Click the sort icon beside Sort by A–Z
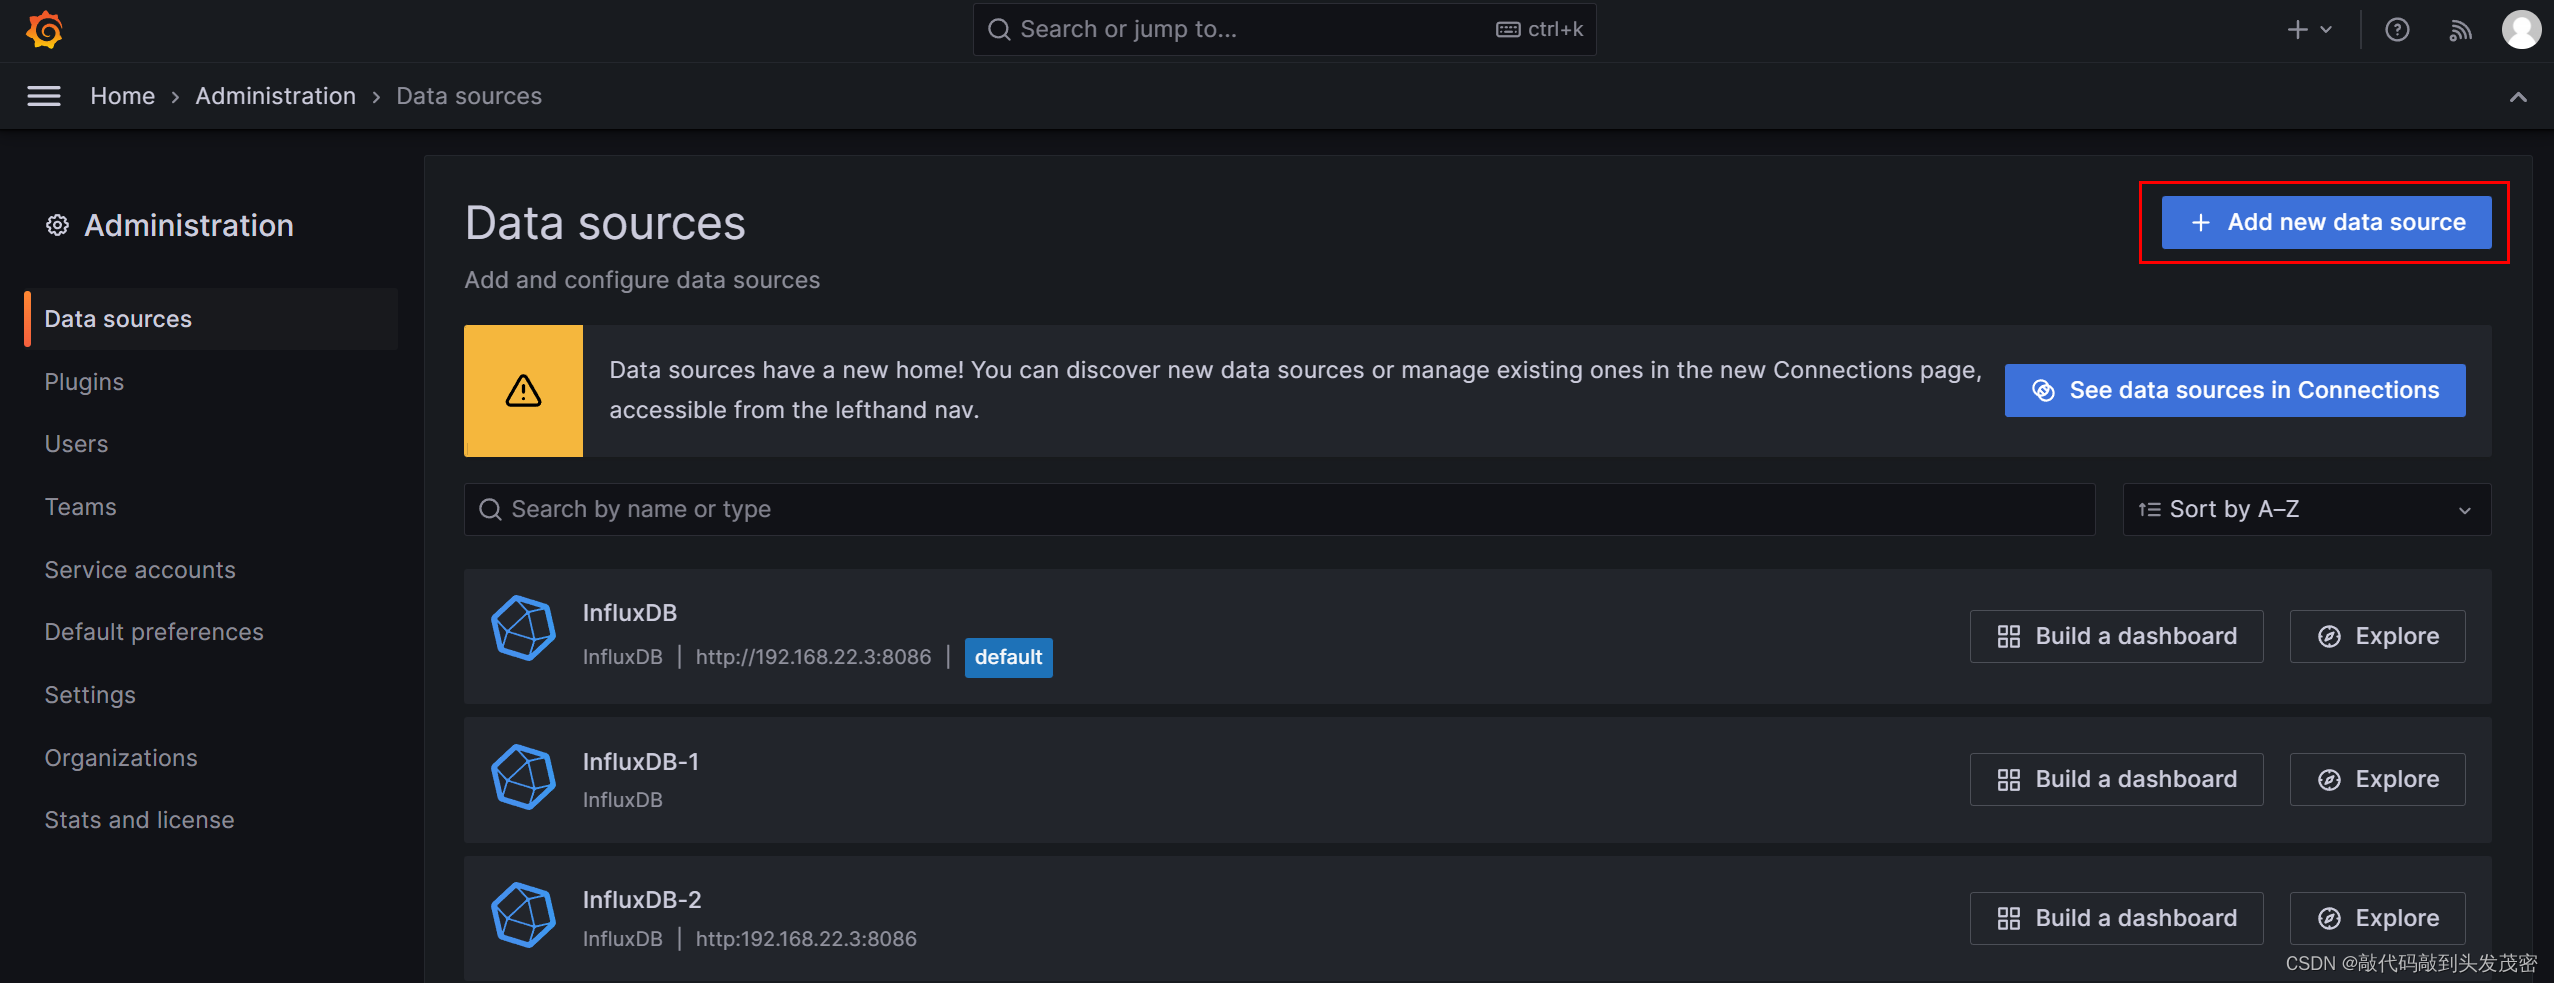 coord(2149,510)
